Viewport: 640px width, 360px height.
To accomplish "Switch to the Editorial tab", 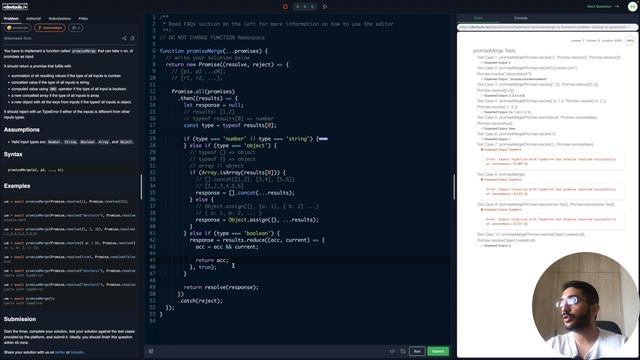I will (x=33, y=18).
